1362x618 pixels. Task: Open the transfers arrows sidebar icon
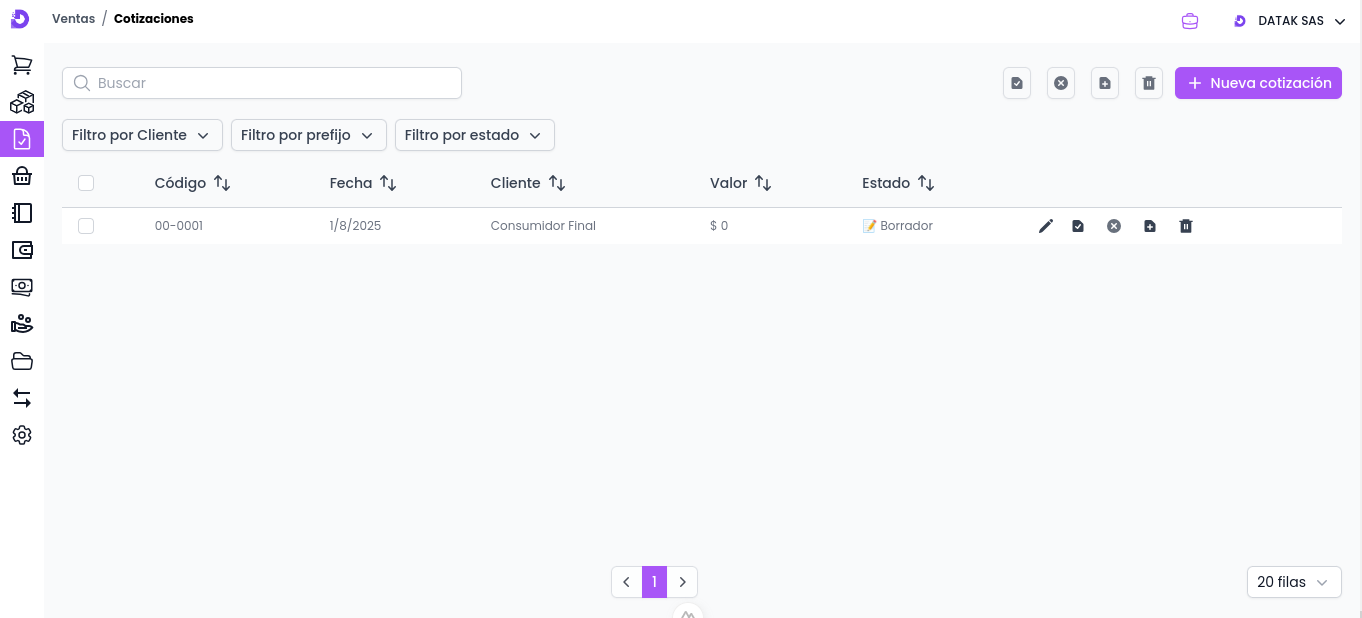click(x=22, y=398)
